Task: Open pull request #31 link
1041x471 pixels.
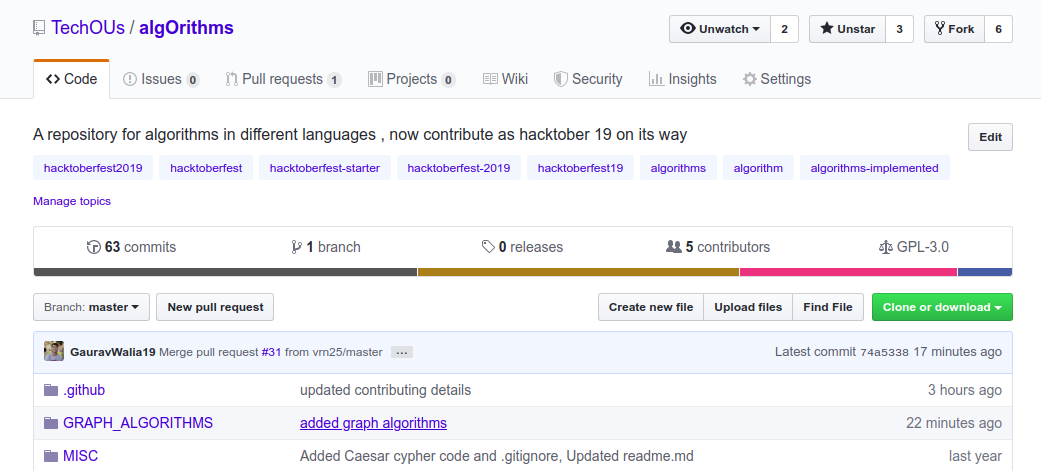Action: coord(272,352)
